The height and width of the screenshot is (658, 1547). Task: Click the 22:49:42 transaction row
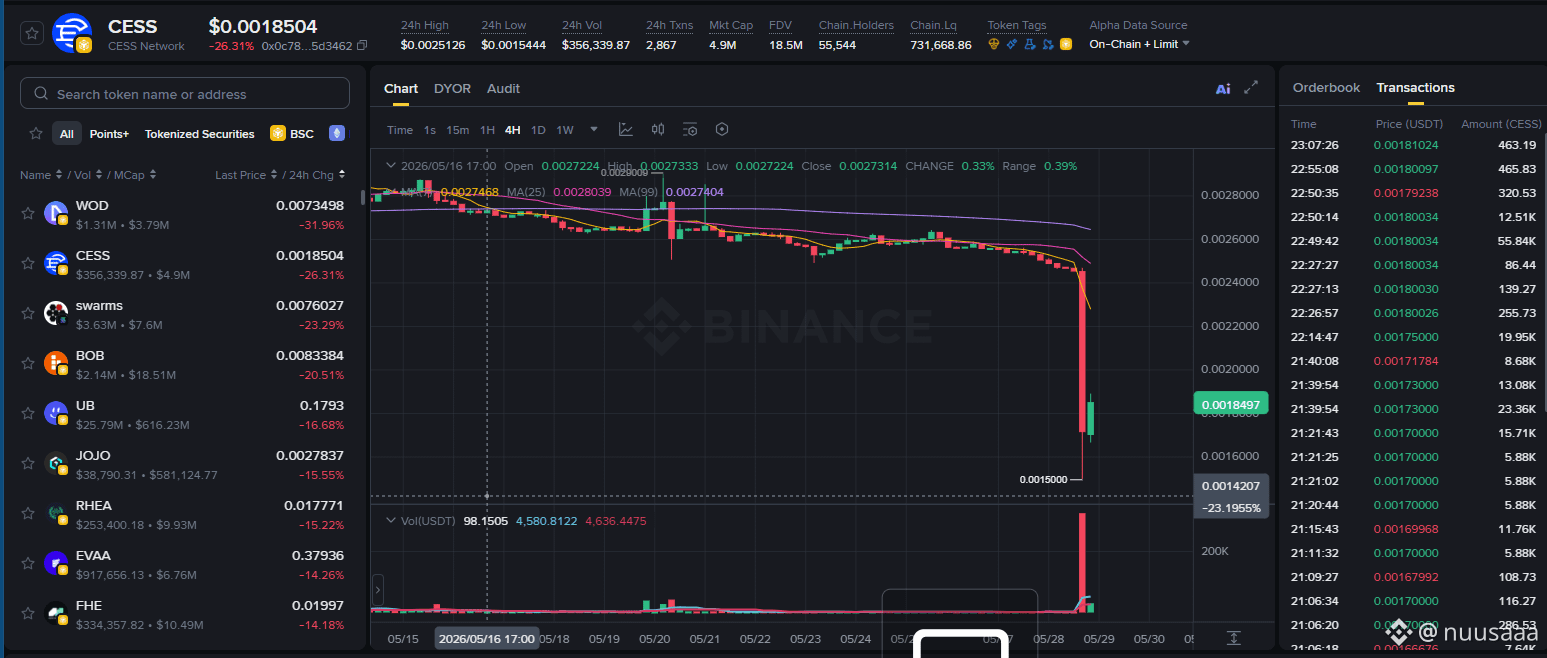tap(1416, 241)
